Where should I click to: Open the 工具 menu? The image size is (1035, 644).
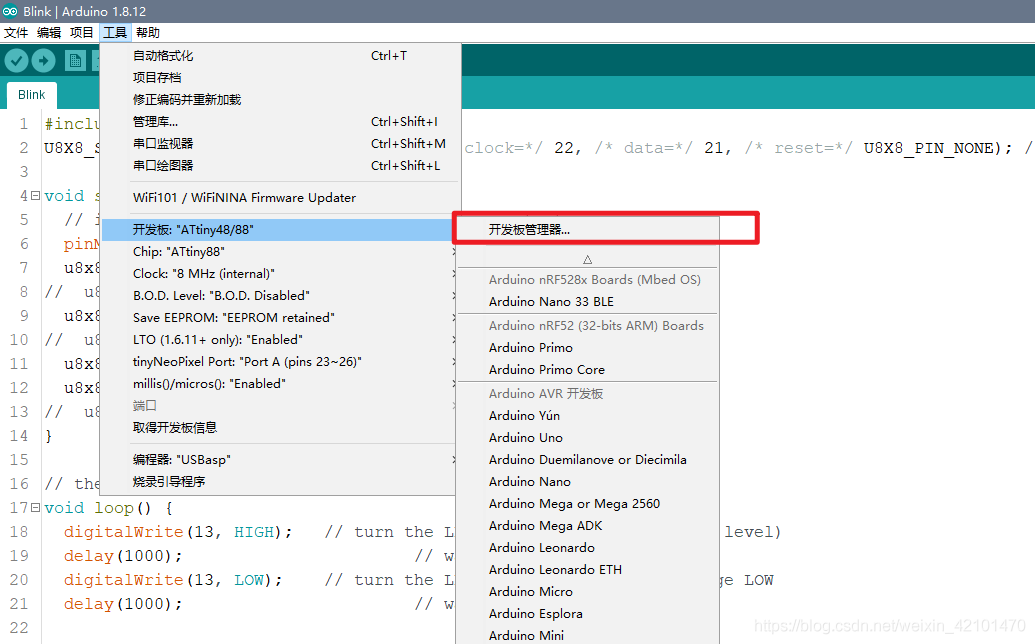[x=115, y=32]
